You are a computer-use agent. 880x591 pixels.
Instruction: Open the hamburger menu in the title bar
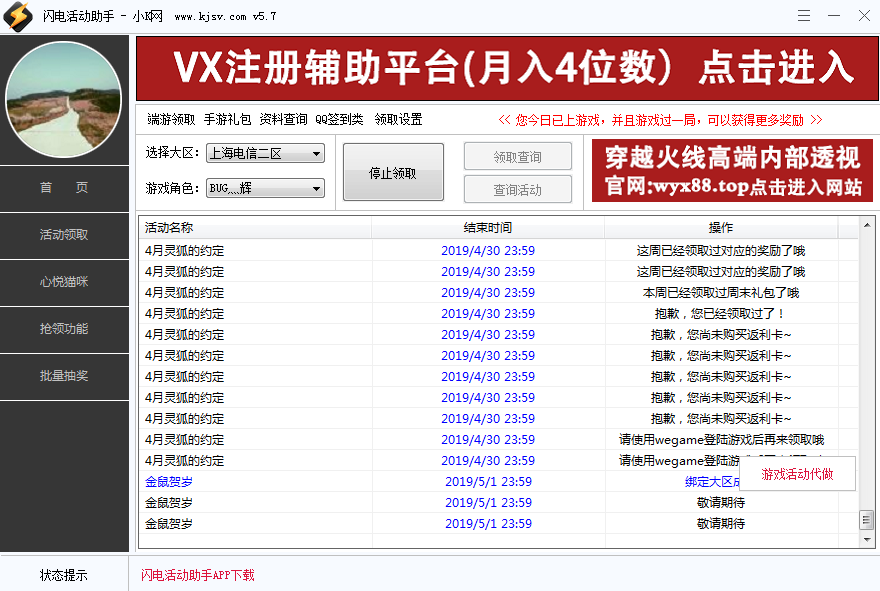coord(804,15)
